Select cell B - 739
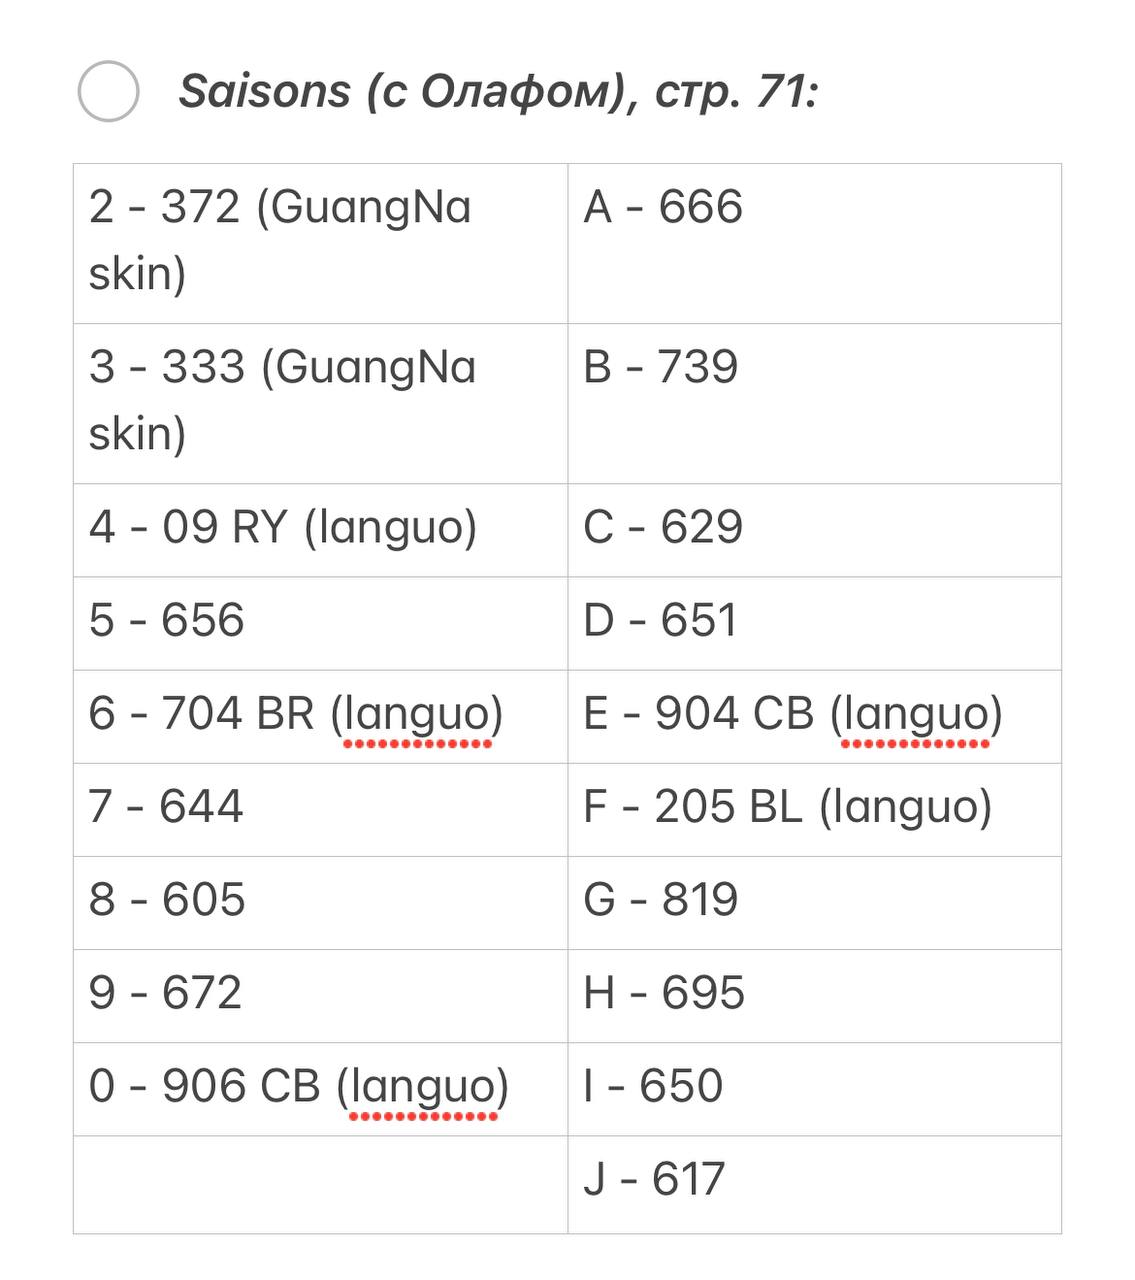The height and width of the screenshot is (1280, 1135). [815, 403]
